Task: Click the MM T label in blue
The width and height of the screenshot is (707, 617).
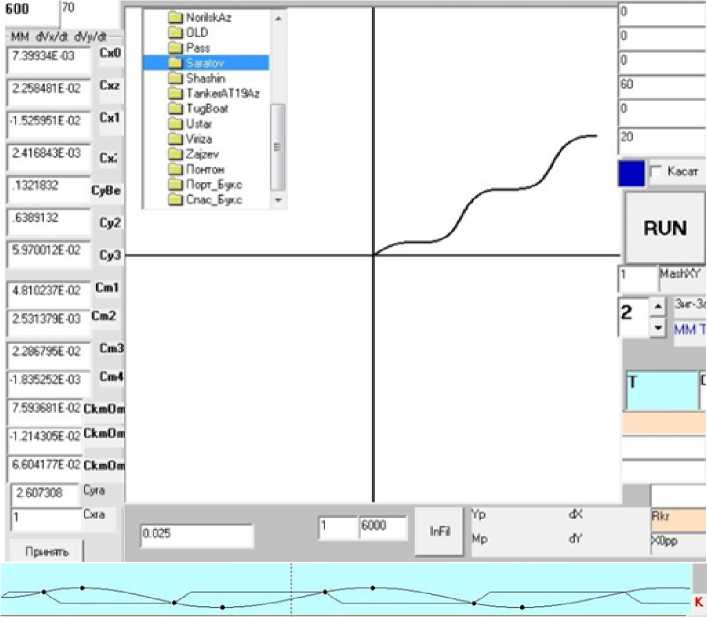Action: point(690,329)
